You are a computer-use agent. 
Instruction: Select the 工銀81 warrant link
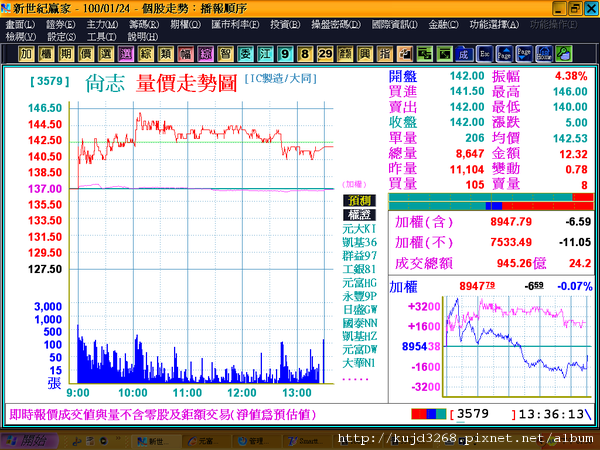tap(359, 269)
